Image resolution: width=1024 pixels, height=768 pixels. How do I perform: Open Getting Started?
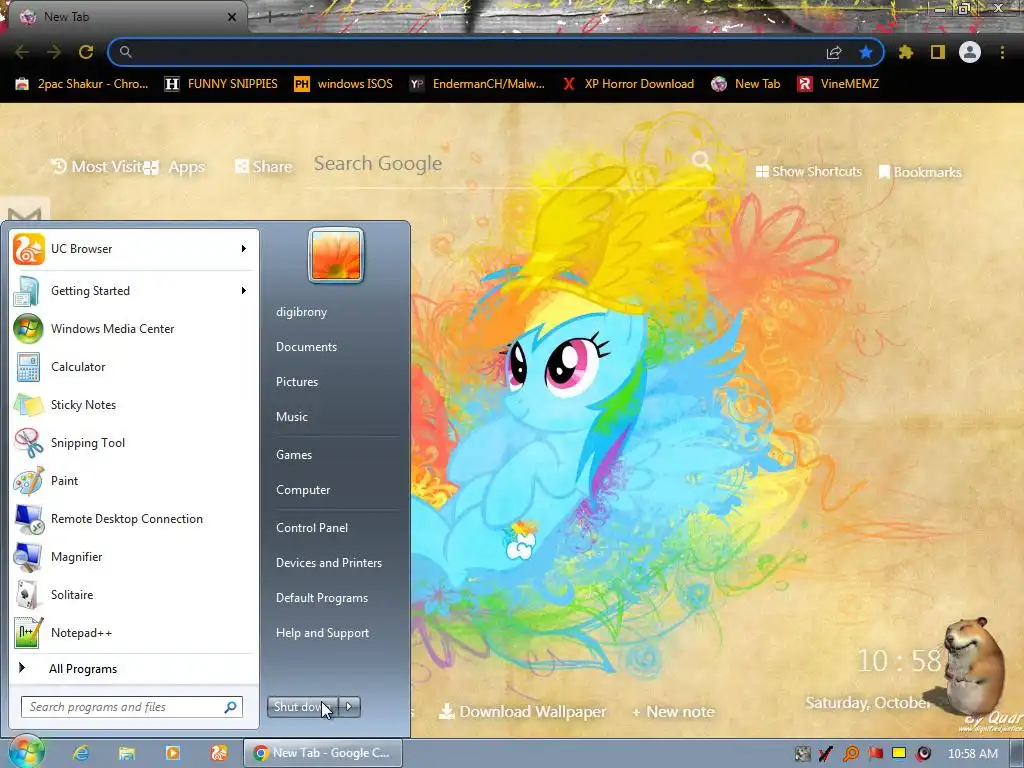coord(134,291)
